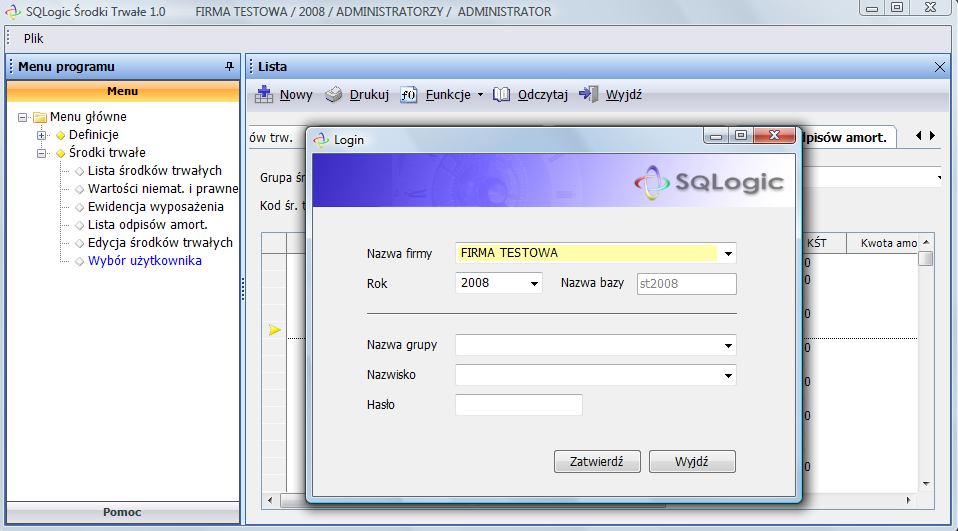The width and height of the screenshot is (958, 531).
Task: Collapse the Środki trwałe tree node
Action: (x=42, y=153)
